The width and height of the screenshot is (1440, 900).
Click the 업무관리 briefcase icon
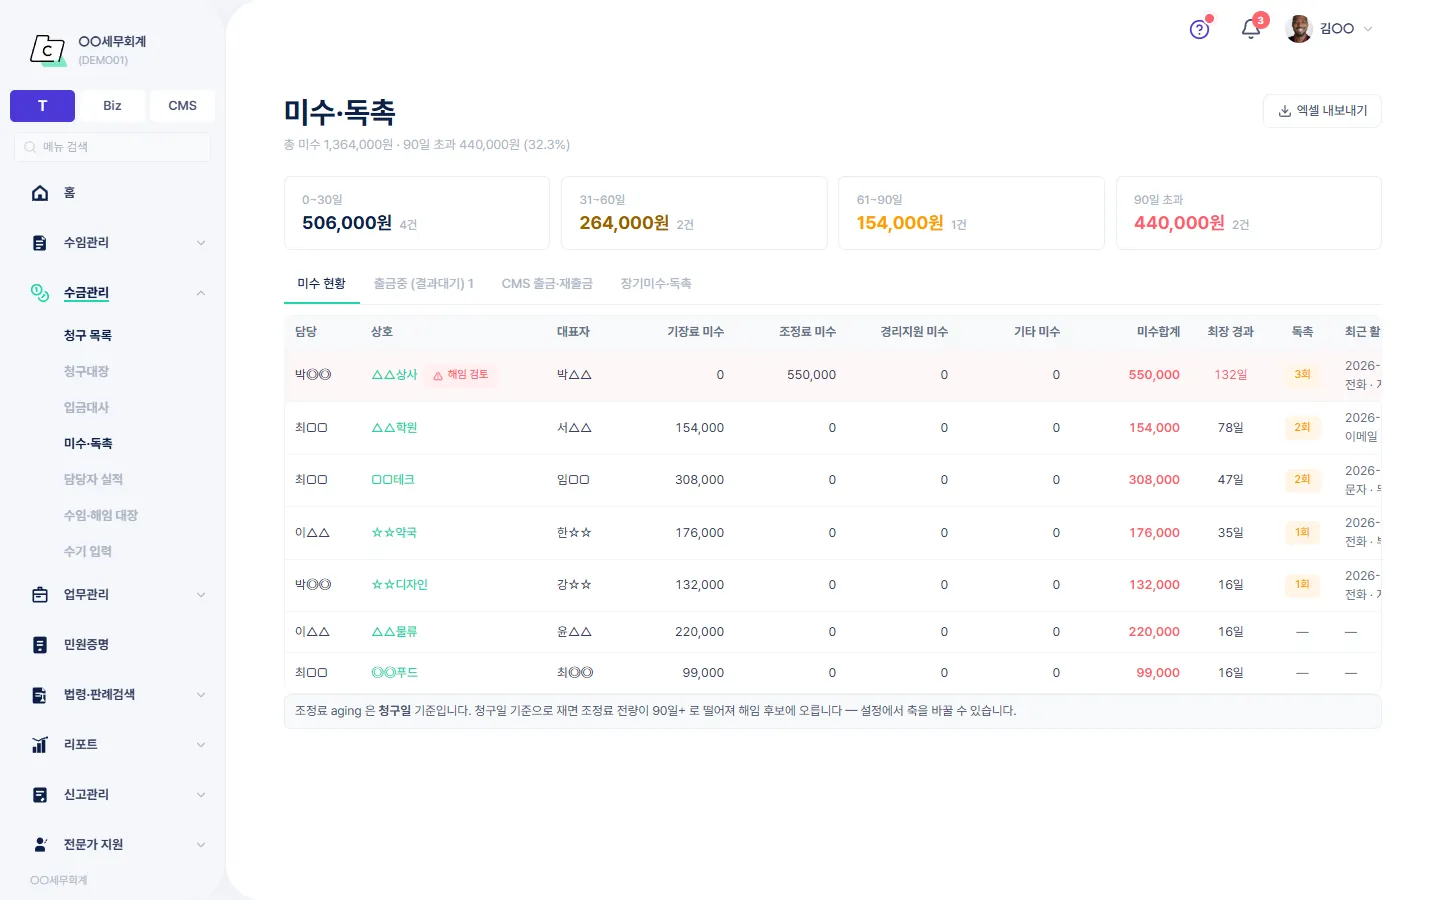[40, 595]
